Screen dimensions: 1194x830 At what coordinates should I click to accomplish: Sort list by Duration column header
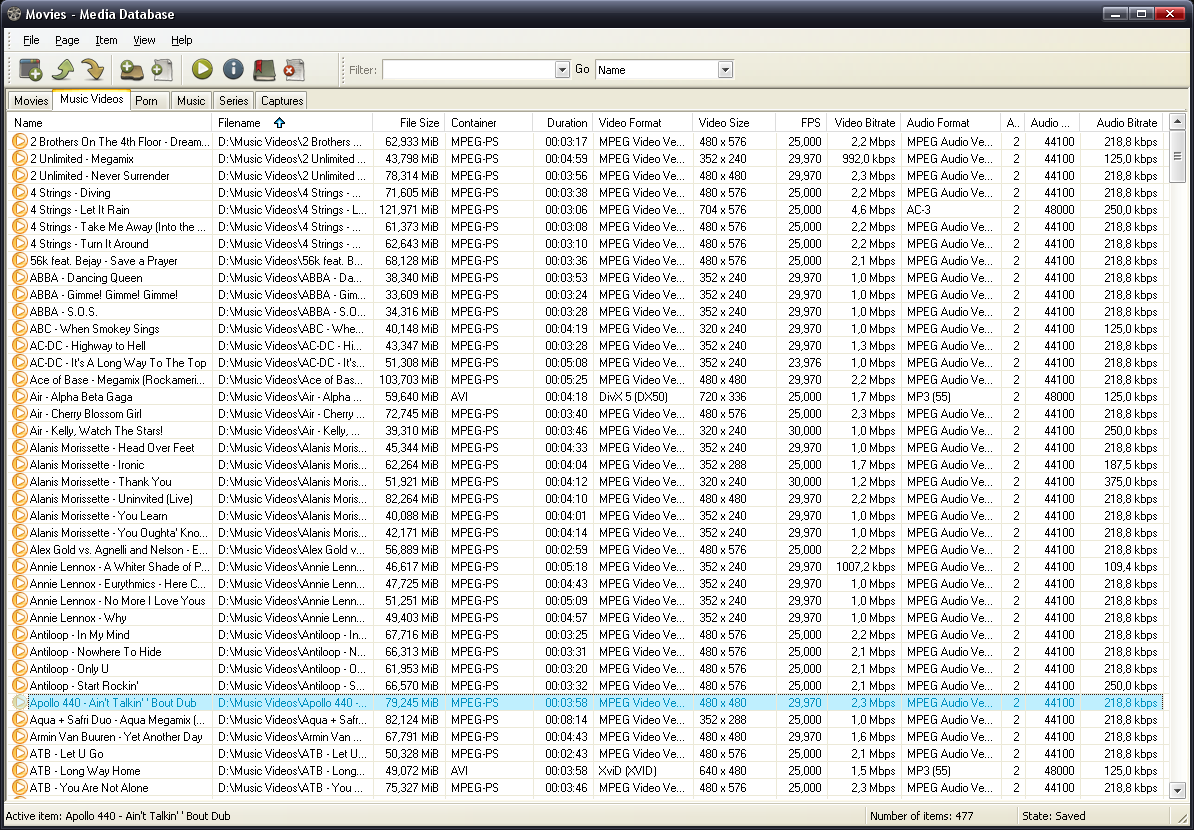point(567,123)
